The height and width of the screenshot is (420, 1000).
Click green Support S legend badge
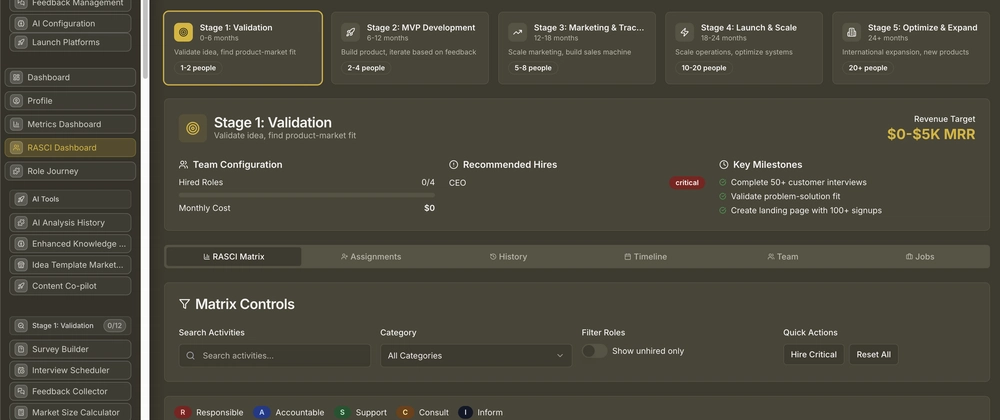342,413
